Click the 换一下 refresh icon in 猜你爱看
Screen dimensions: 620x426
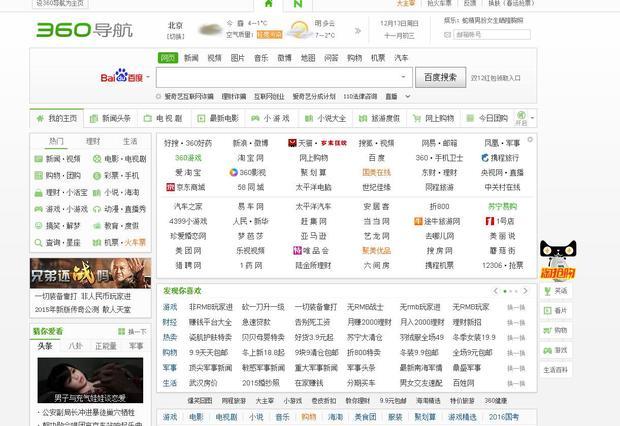point(121,331)
